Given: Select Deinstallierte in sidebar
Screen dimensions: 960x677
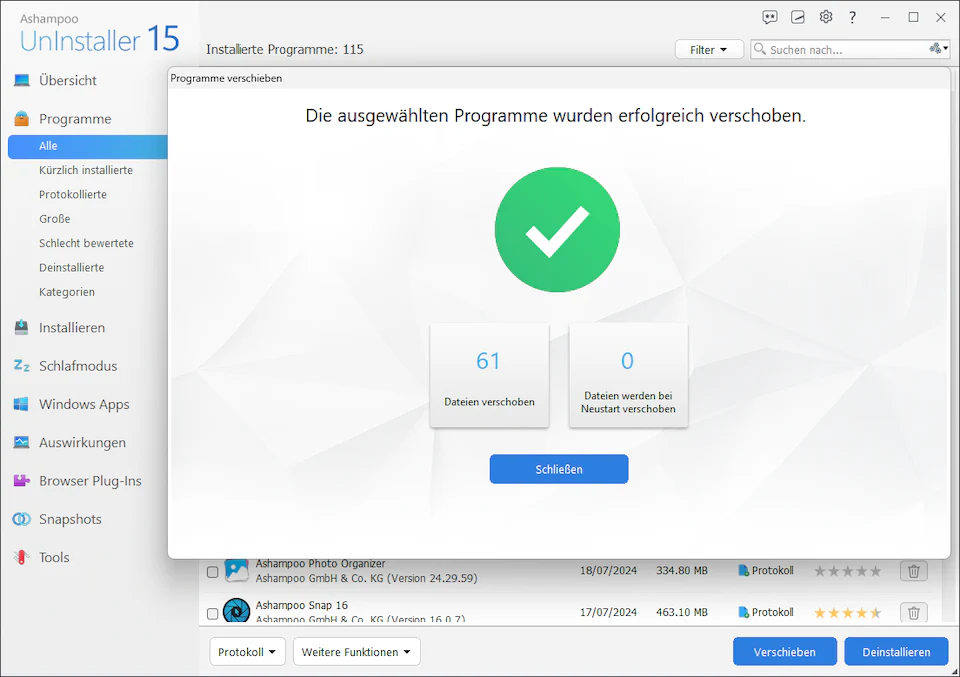Looking at the screenshot, I should (x=72, y=268).
